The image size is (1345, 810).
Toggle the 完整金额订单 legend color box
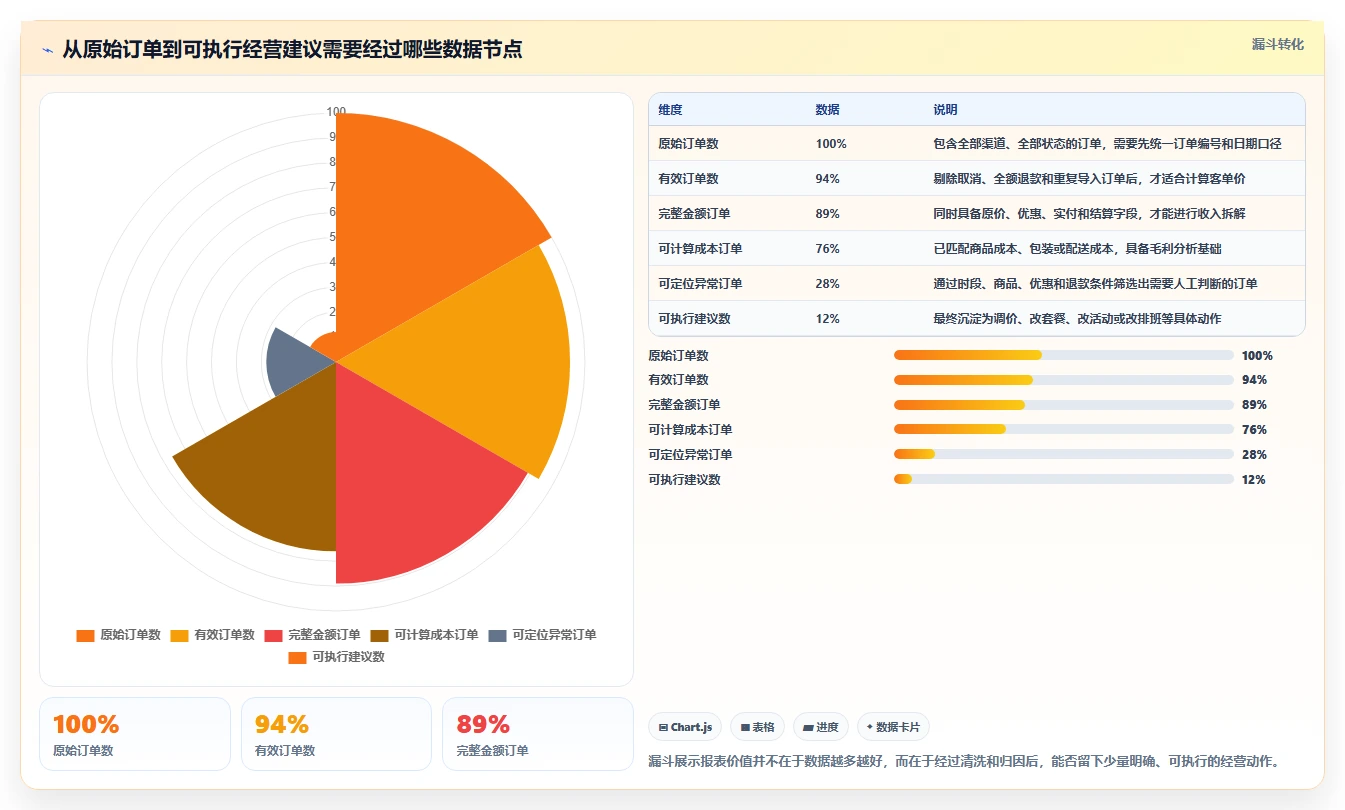[x=273, y=635]
